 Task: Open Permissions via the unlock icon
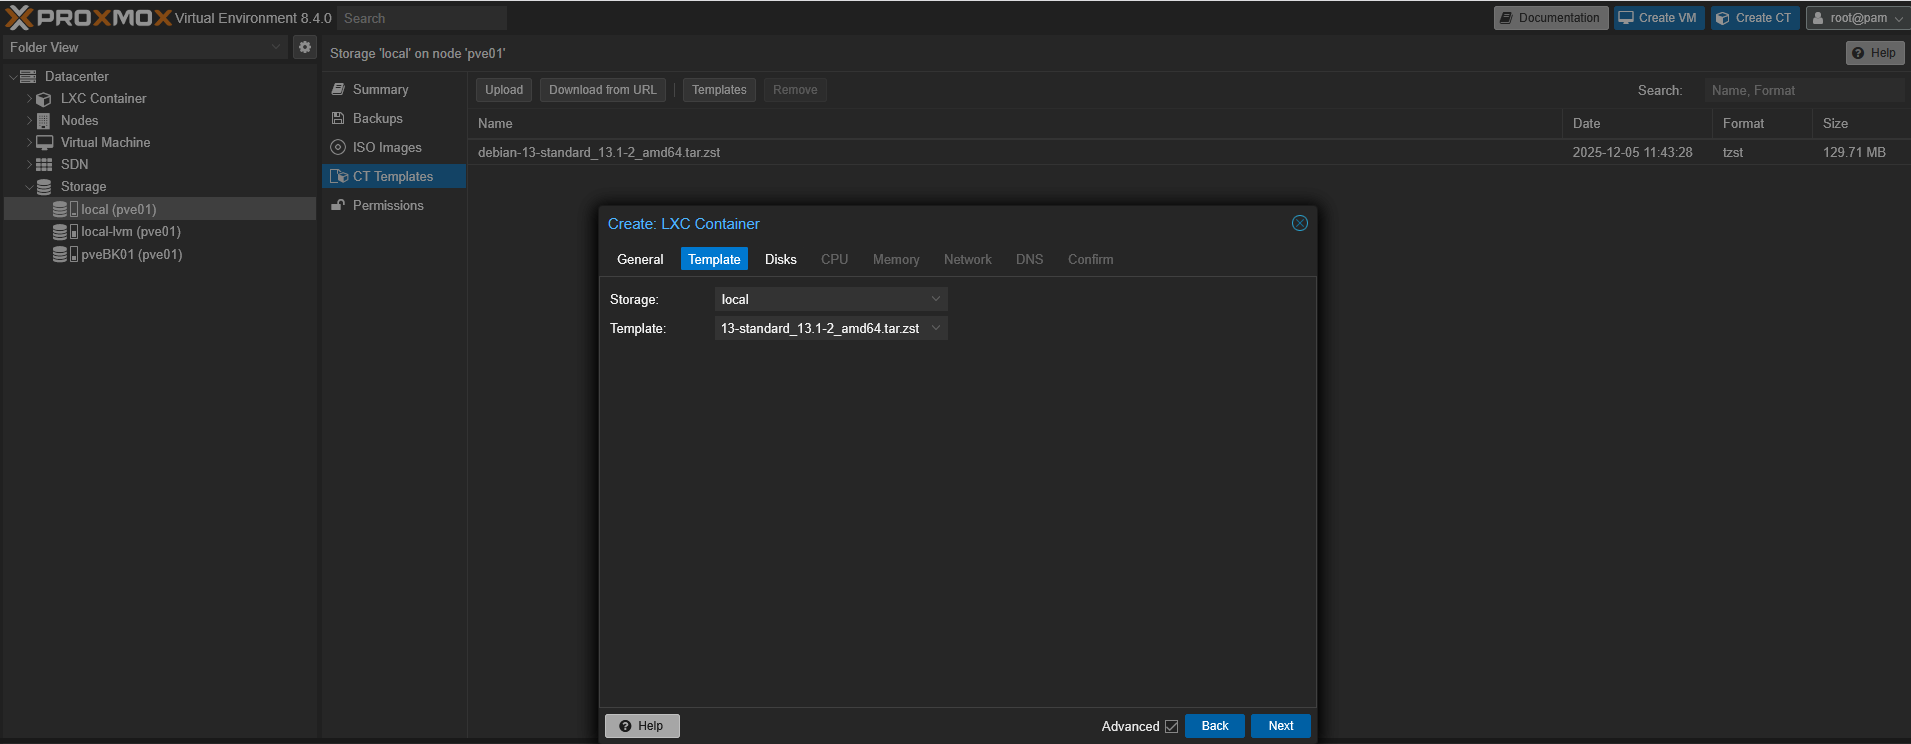click(338, 205)
